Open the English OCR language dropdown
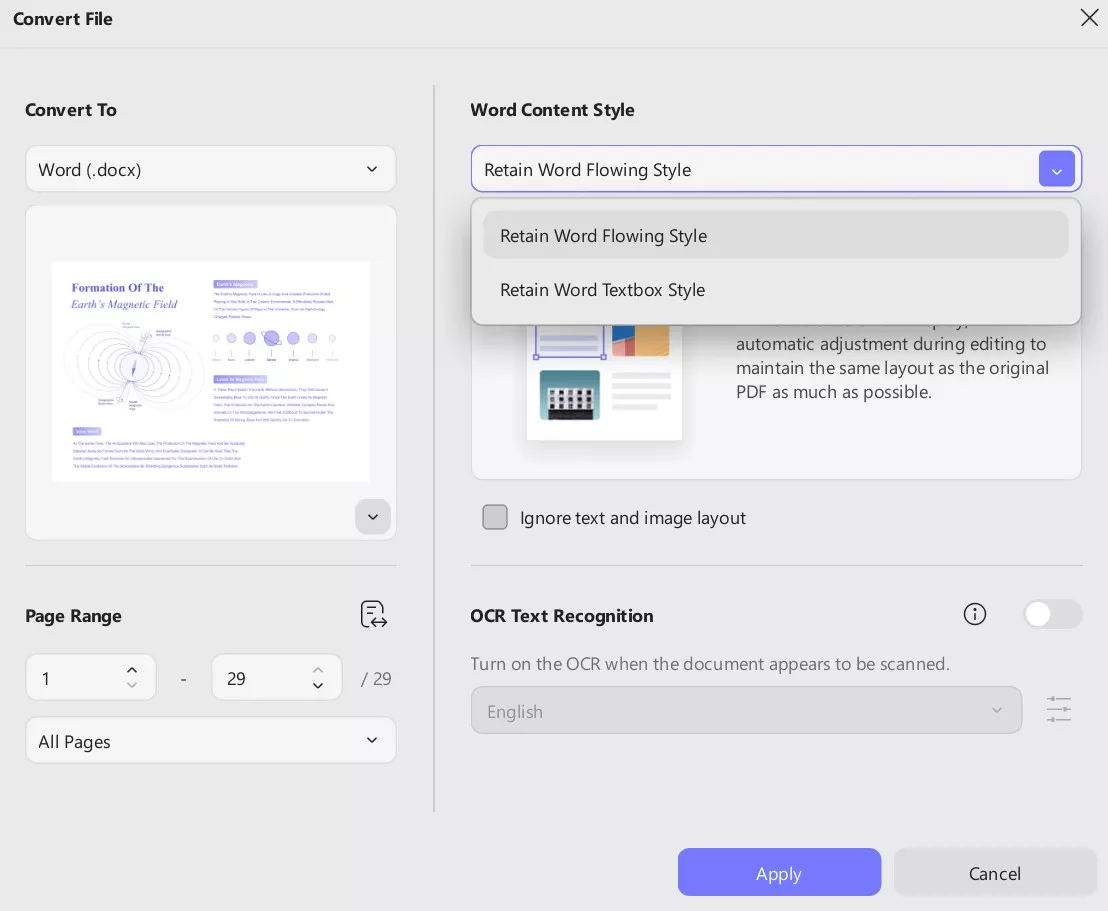Screen dimensions: 1108x911 tap(746, 711)
